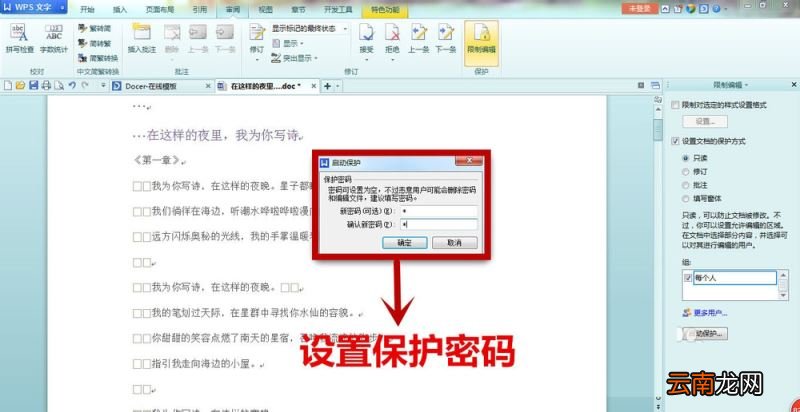Screen dimensions: 800x412
Task: Click the new document icon in quick toolbar
Action: pos(8,86)
